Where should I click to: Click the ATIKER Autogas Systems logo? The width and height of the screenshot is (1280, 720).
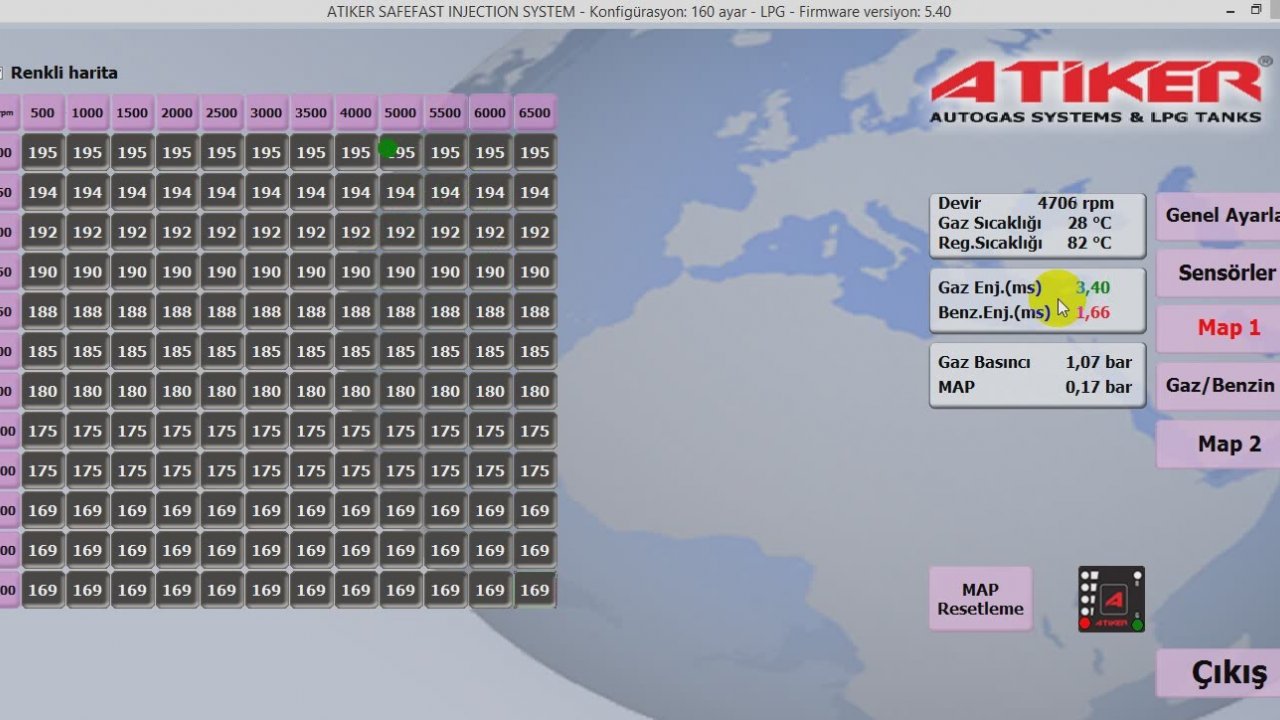[x=1100, y=91]
